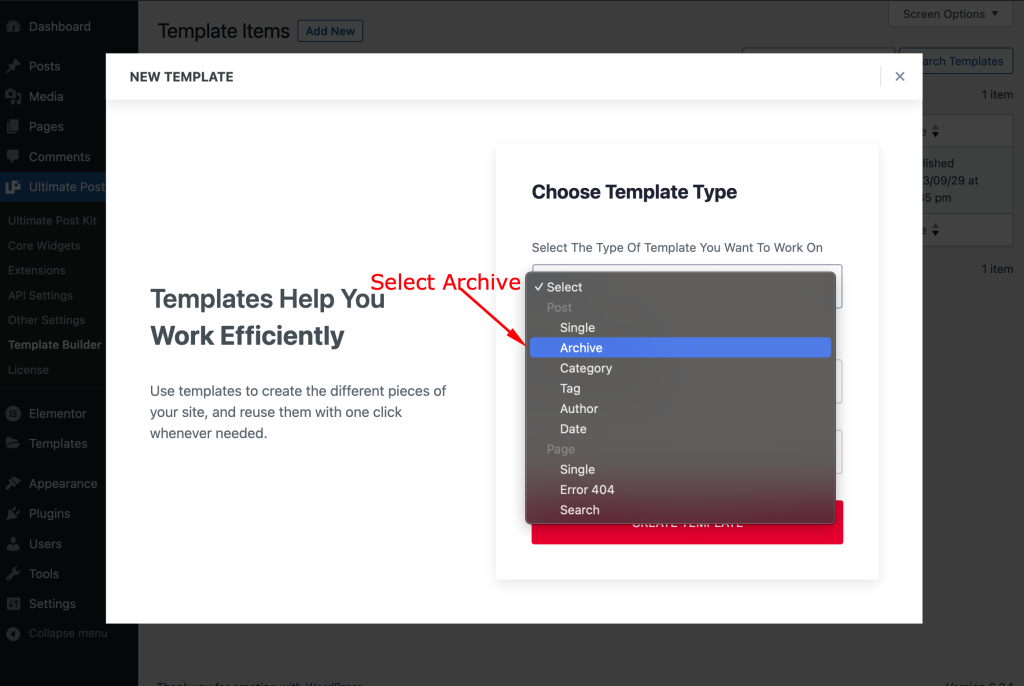Open Template Builder submenu item
This screenshot has width=1024, height=686.
click(x=55, y=345)
